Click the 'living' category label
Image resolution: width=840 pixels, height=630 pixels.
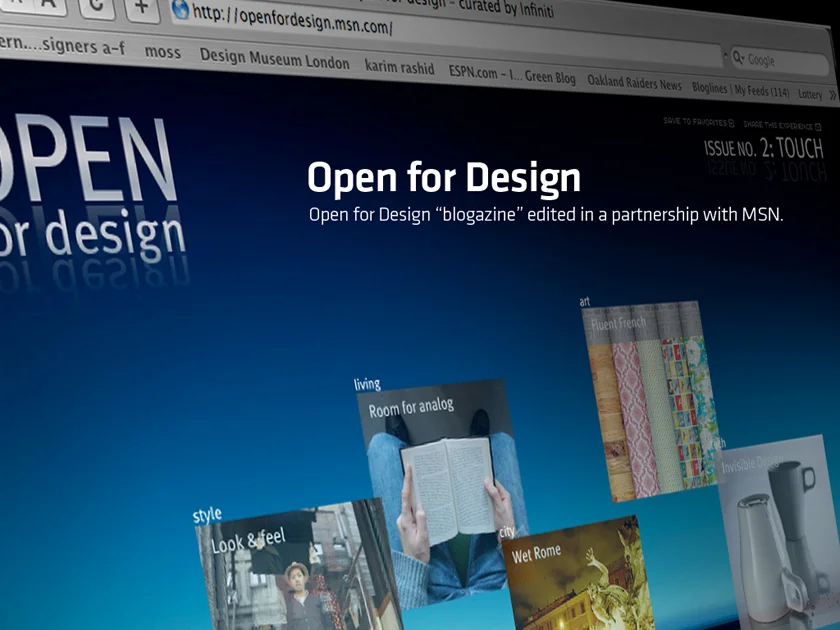pyautogui.click(x=367, y=385)
